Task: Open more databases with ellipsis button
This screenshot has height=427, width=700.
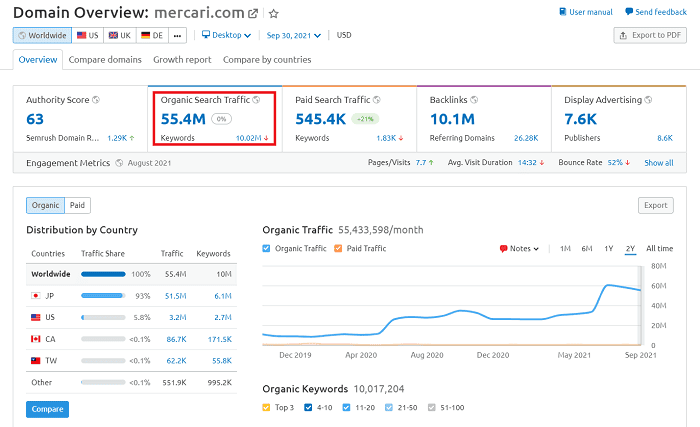Action: pos(177,35)
